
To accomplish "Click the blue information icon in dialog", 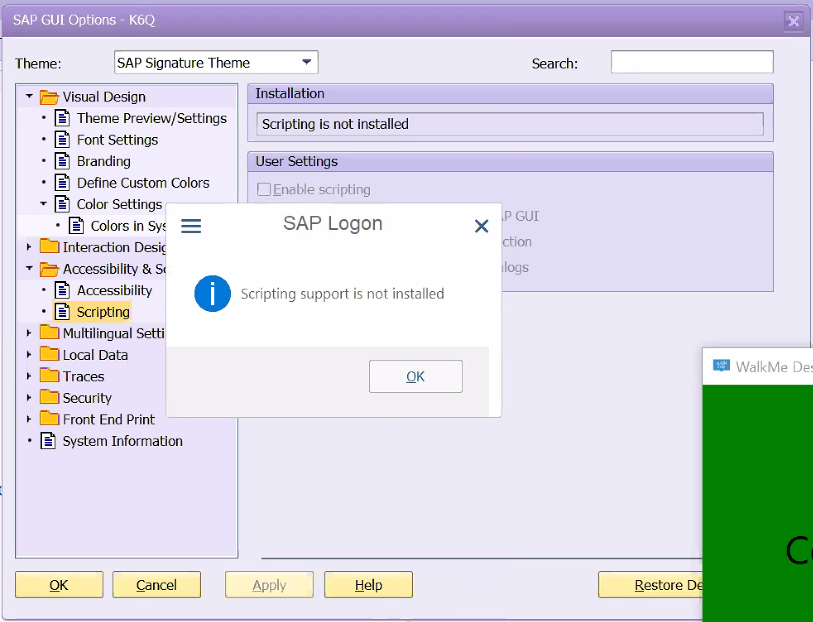I will pos(213,294).
